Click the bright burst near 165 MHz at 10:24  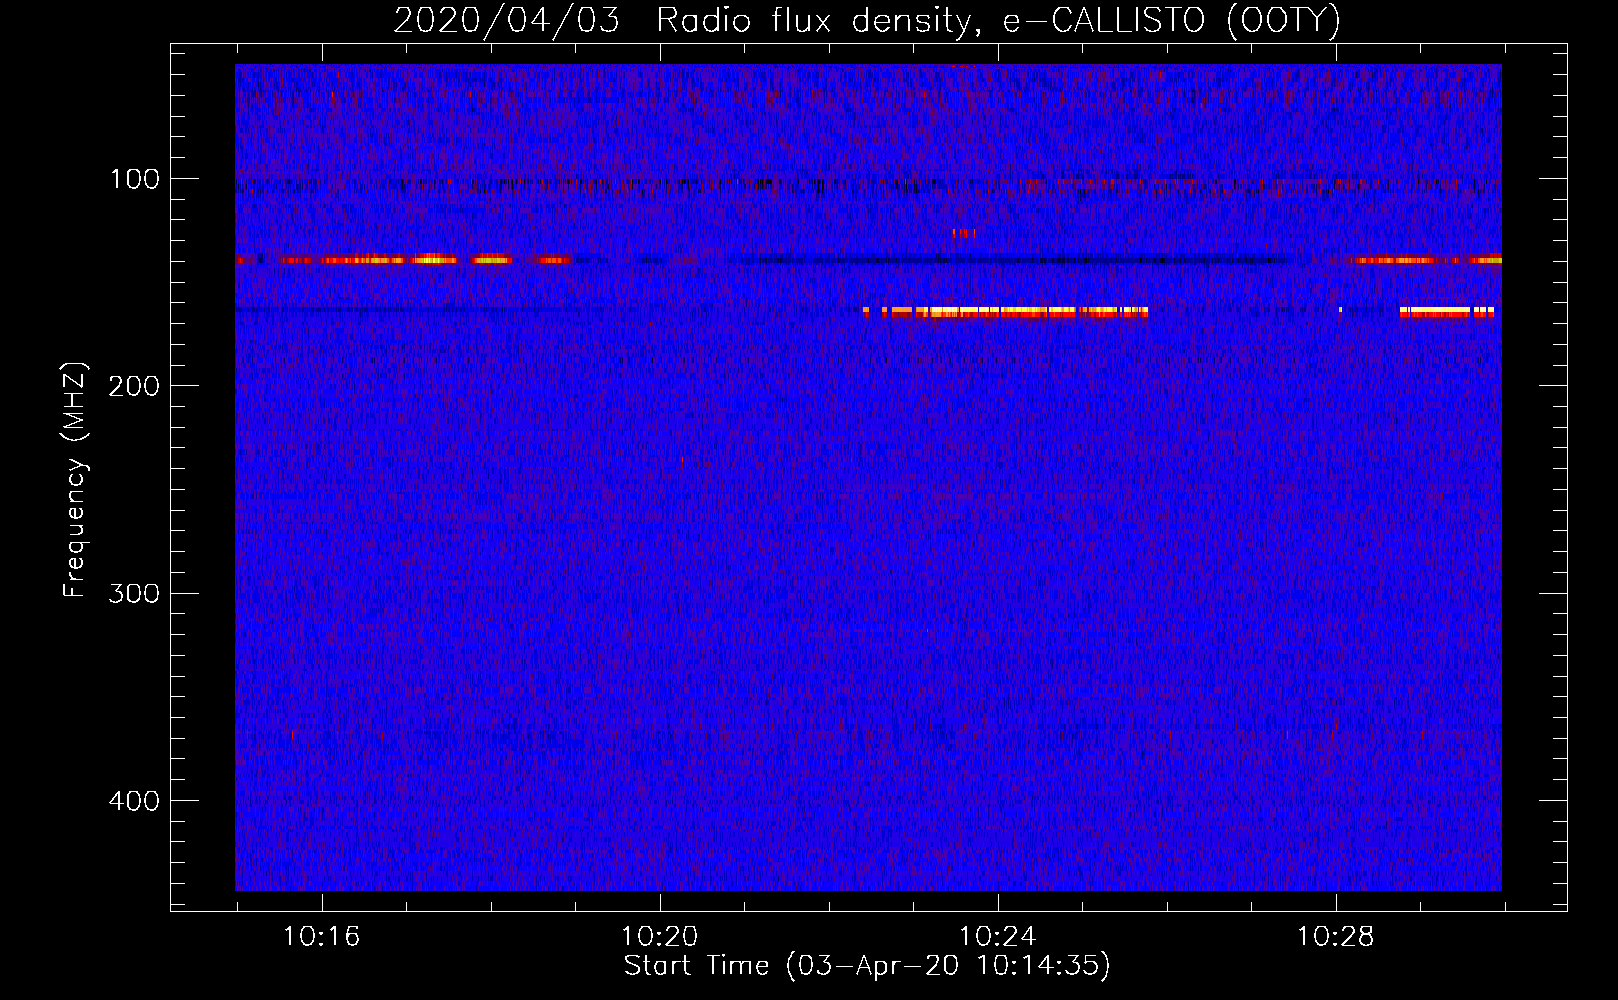[1006, 312]
